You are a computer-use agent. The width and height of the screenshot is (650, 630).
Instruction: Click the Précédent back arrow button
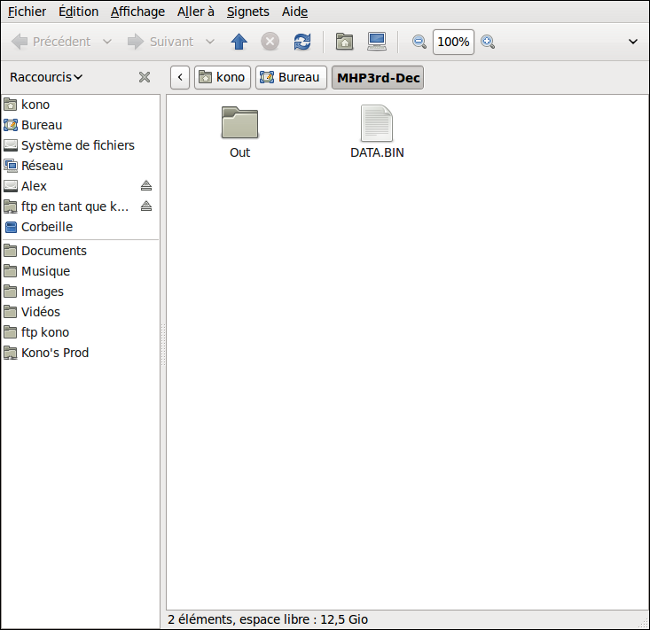tap(51, 41)
